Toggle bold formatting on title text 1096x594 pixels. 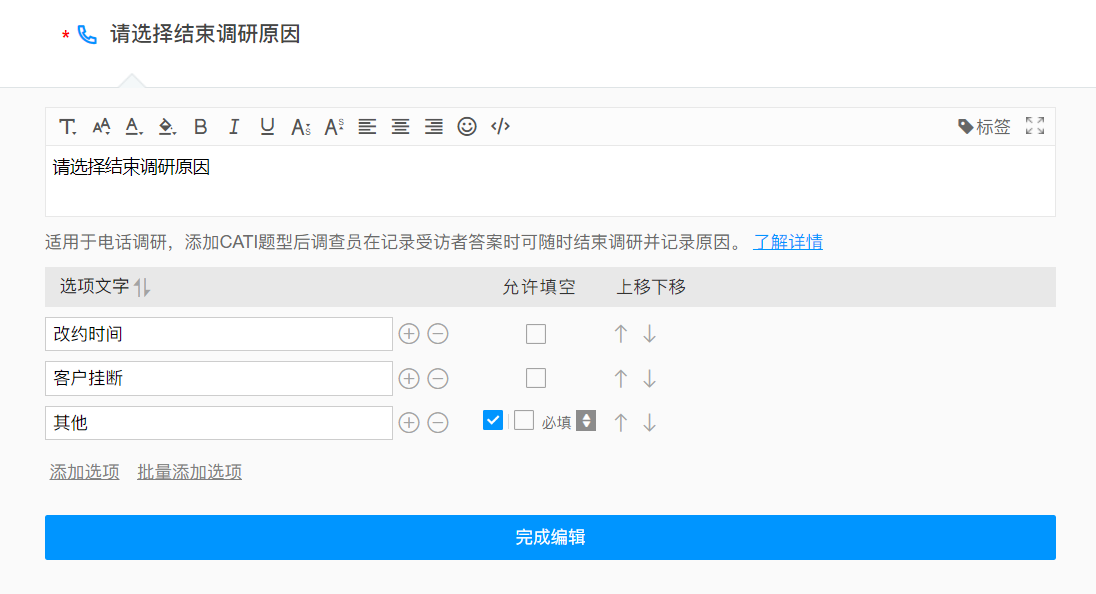pyautogui.click(x=200, y=126)
